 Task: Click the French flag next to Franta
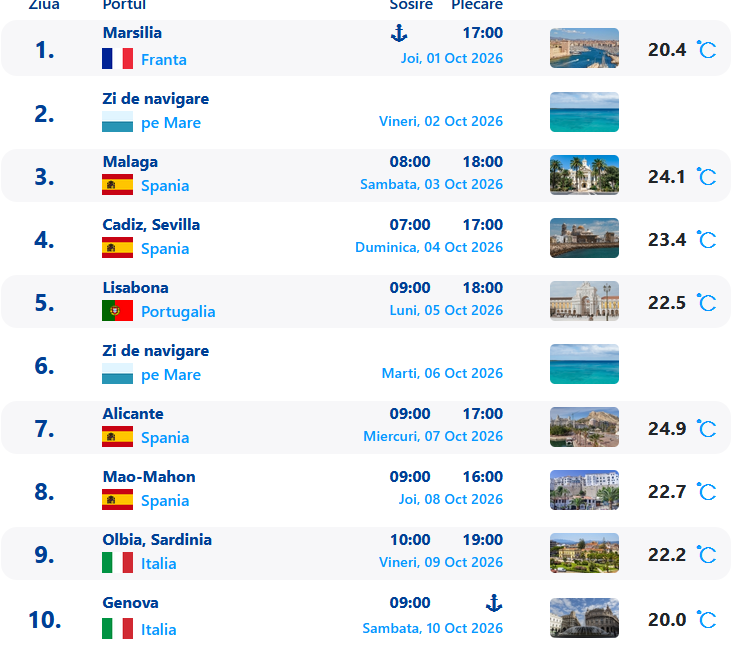point(117,59)
